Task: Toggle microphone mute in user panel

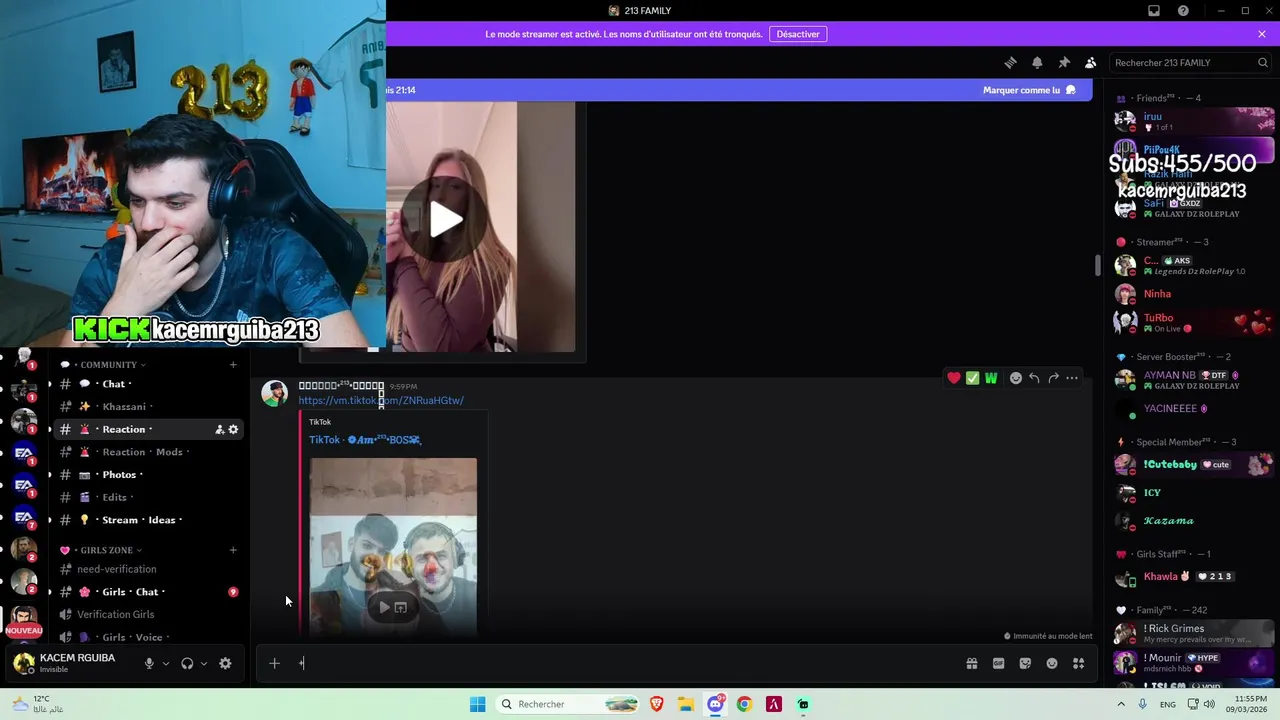Action: (149, 663)
